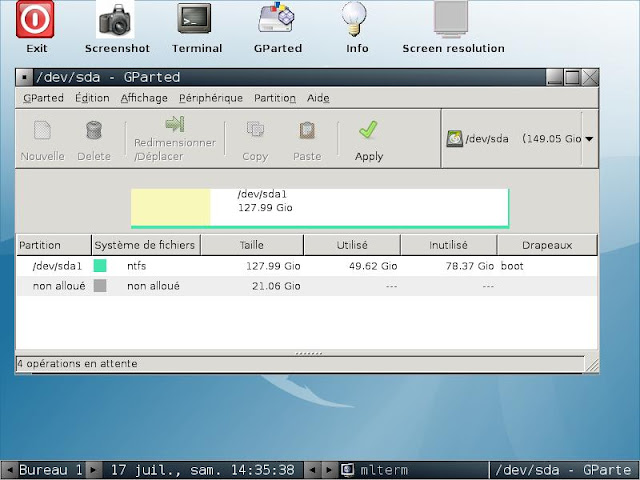Image resolution: width=640 pixels, height=480 pixels.
Task: Maximize the GParted window
Action: 572,77
